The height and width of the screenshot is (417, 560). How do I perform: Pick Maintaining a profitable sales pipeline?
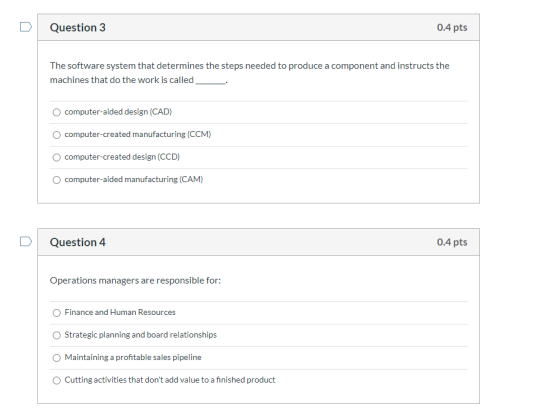tap(56, 358)
